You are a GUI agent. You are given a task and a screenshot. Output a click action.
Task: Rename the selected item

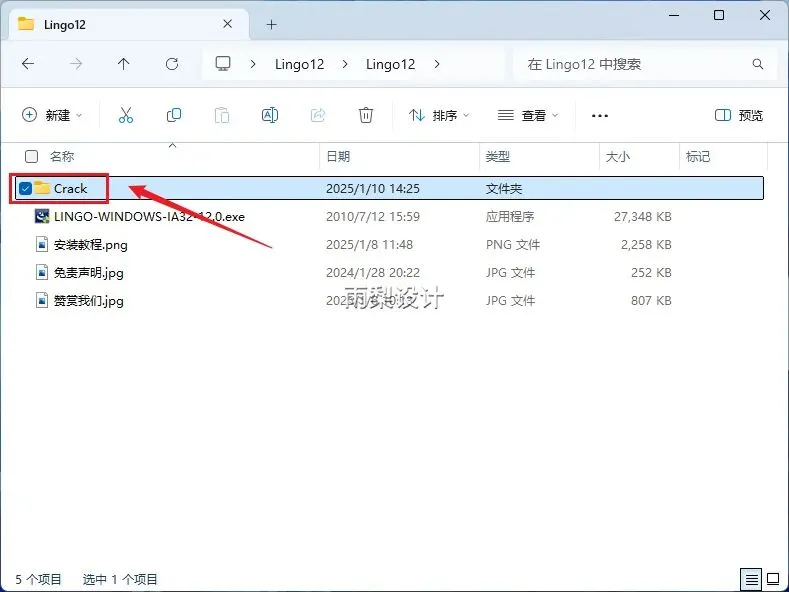point(270,115)
